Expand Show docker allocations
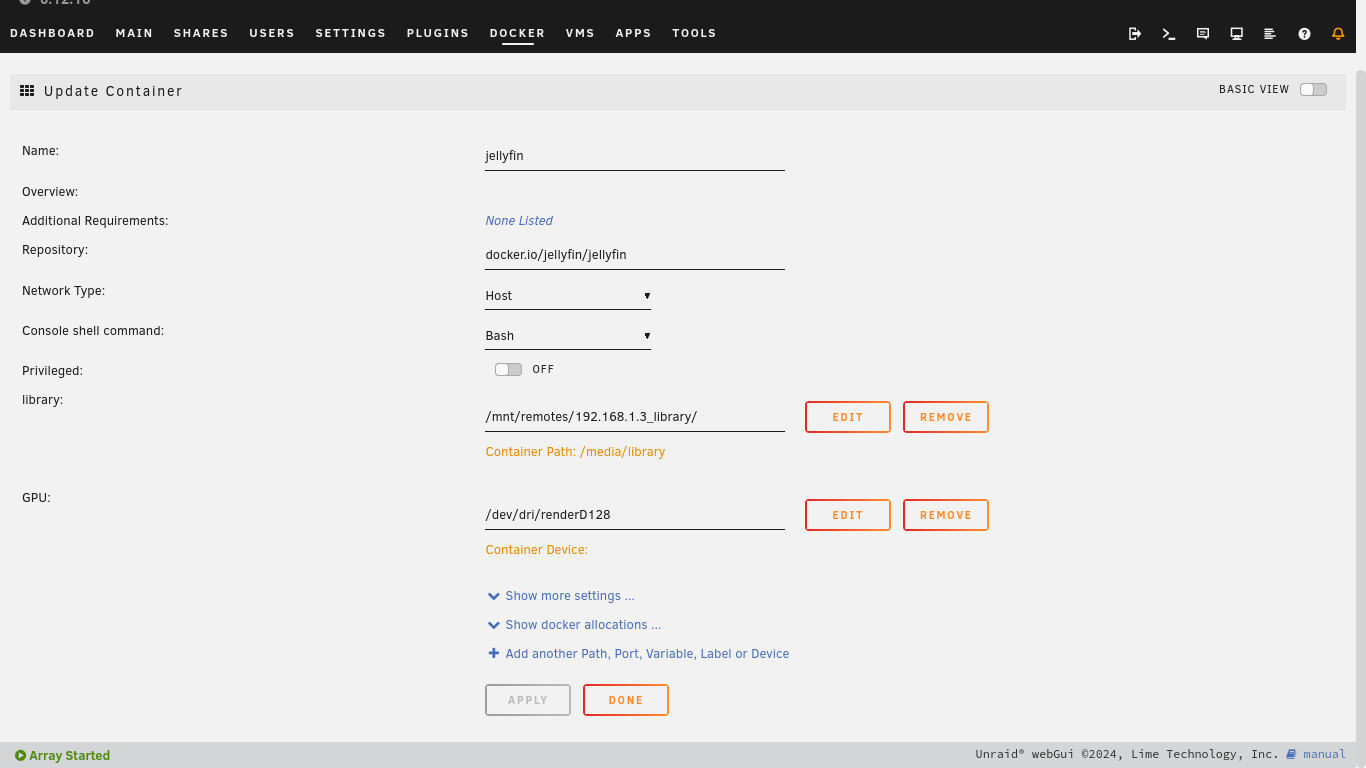1366x768 pixels. click(582, 625)
